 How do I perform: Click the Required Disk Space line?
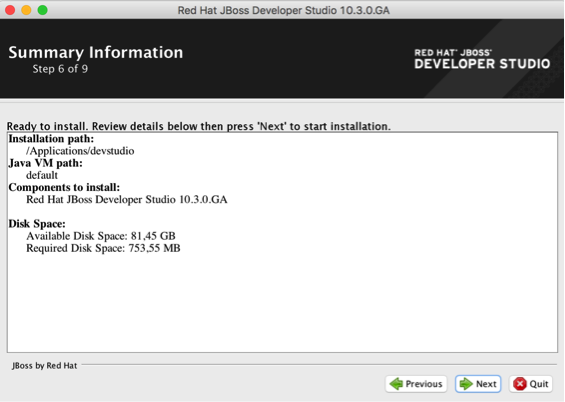pyautogui.click(x=103, y=248)
